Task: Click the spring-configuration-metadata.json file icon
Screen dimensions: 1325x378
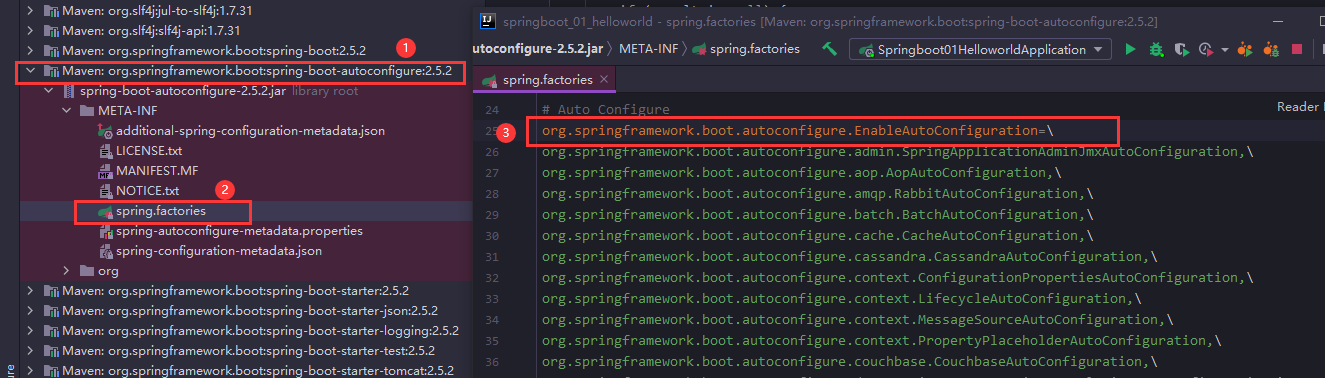Action: tap(106, 251)
